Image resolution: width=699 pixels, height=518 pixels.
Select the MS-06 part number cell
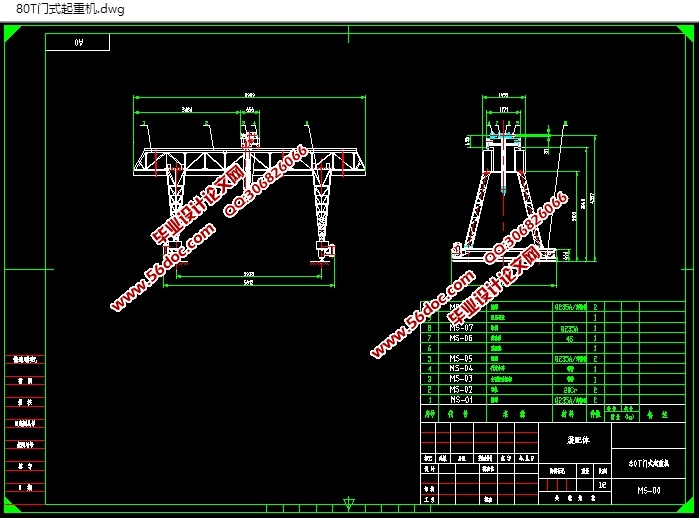[460, 338]
